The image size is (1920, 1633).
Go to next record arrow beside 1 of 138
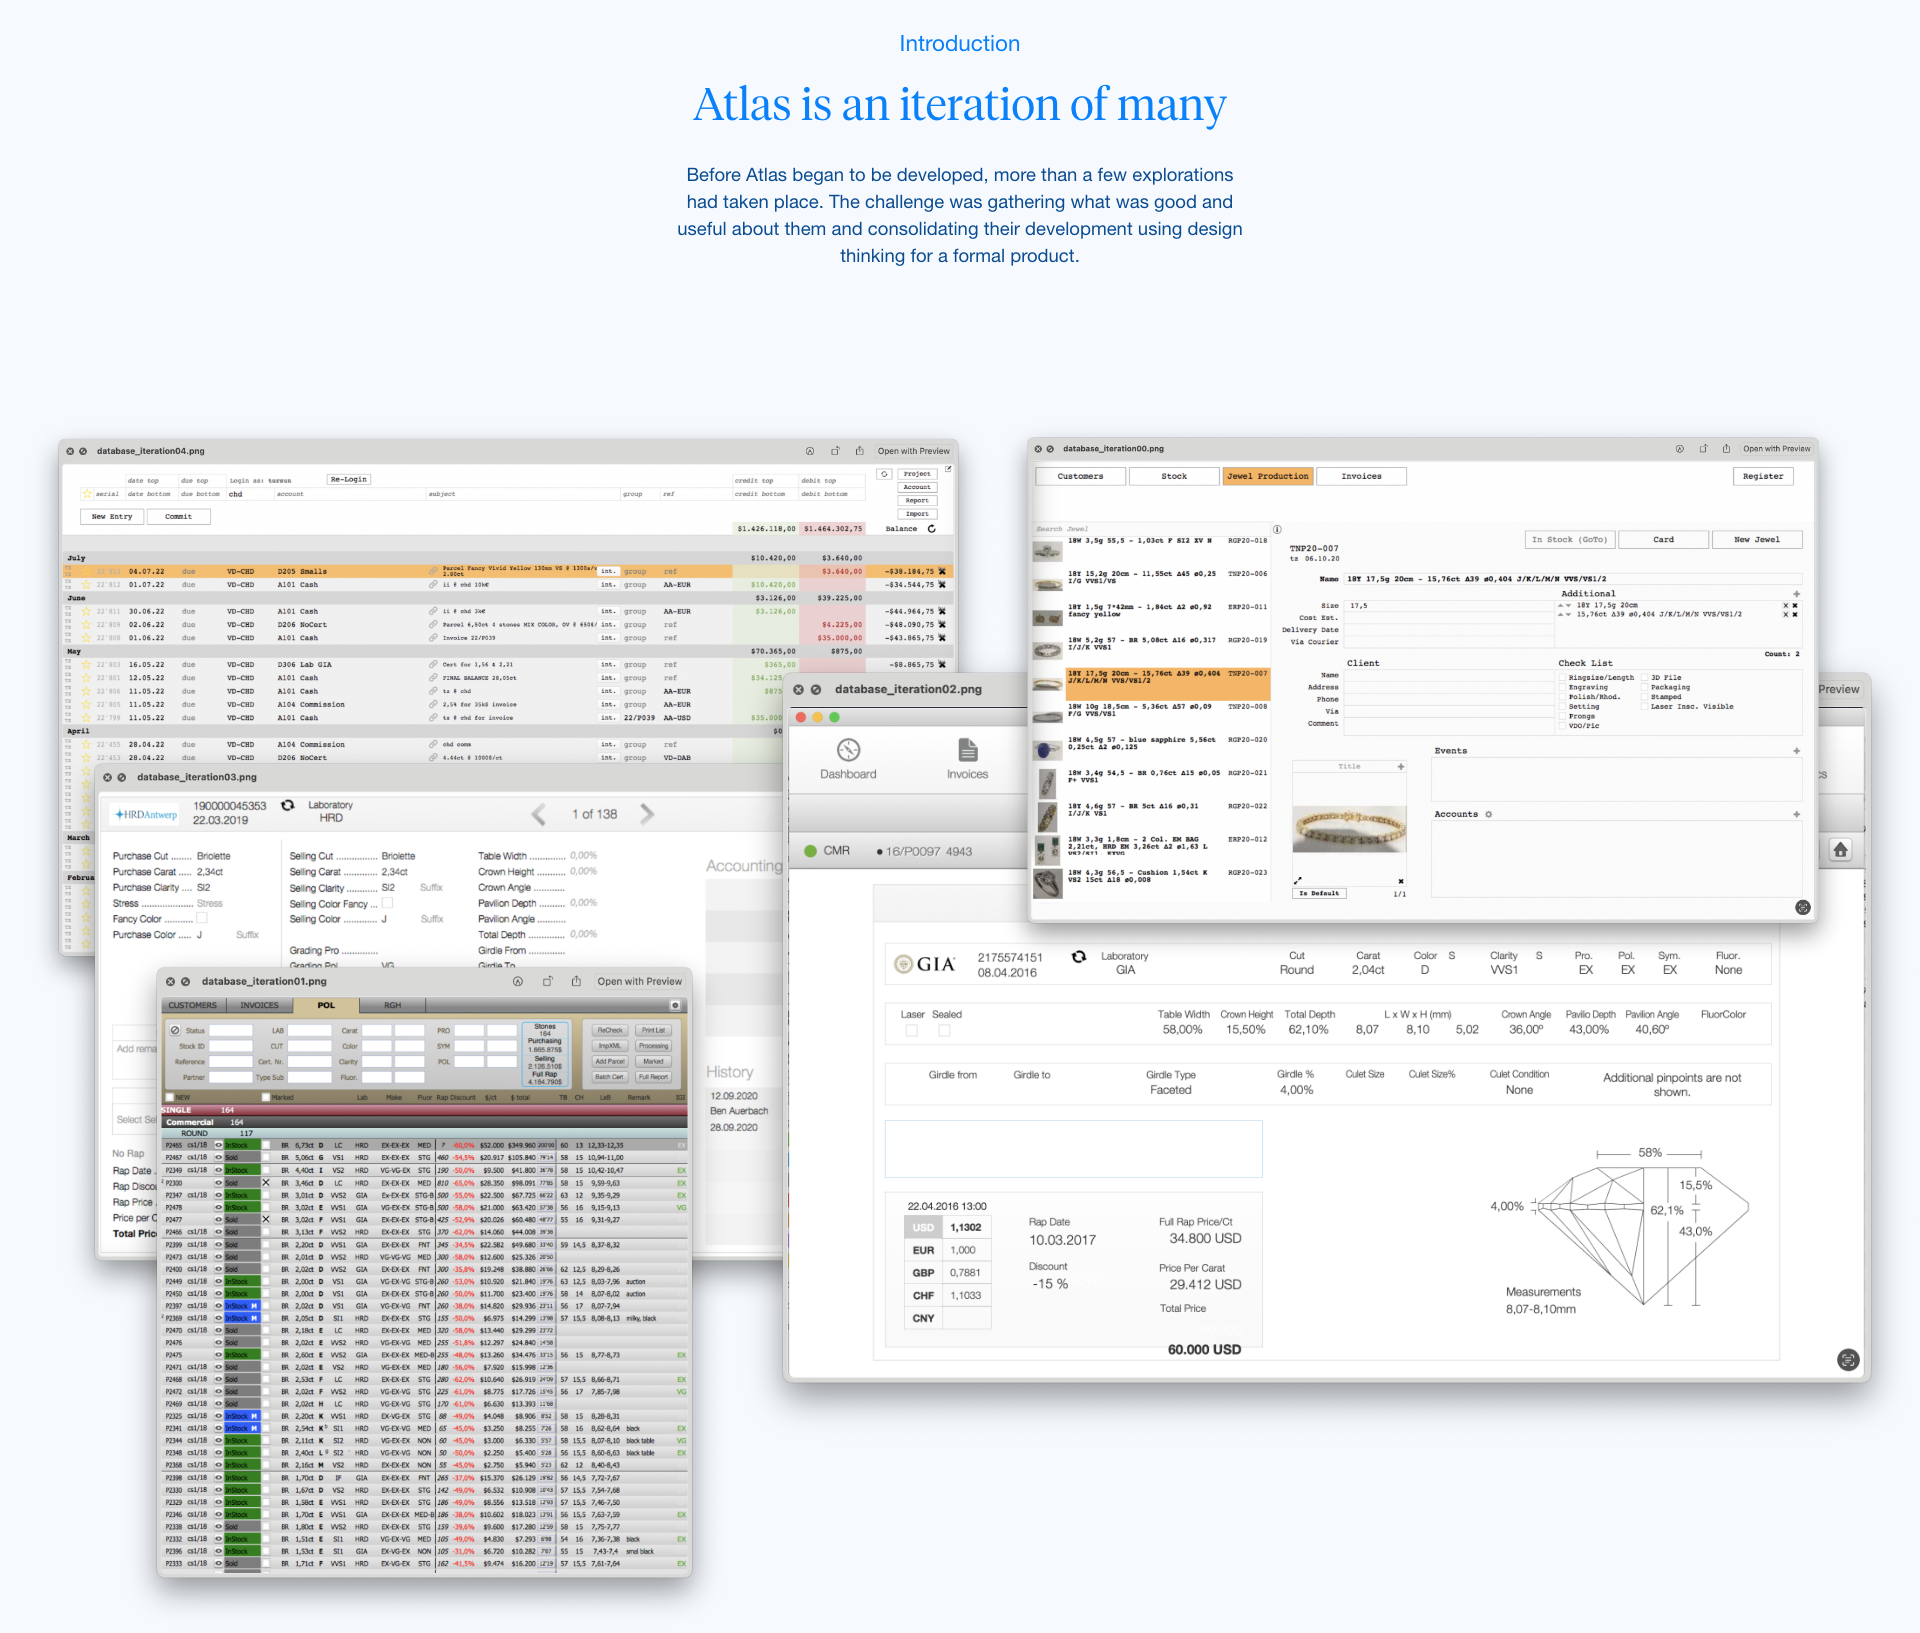tap(647, 814)
